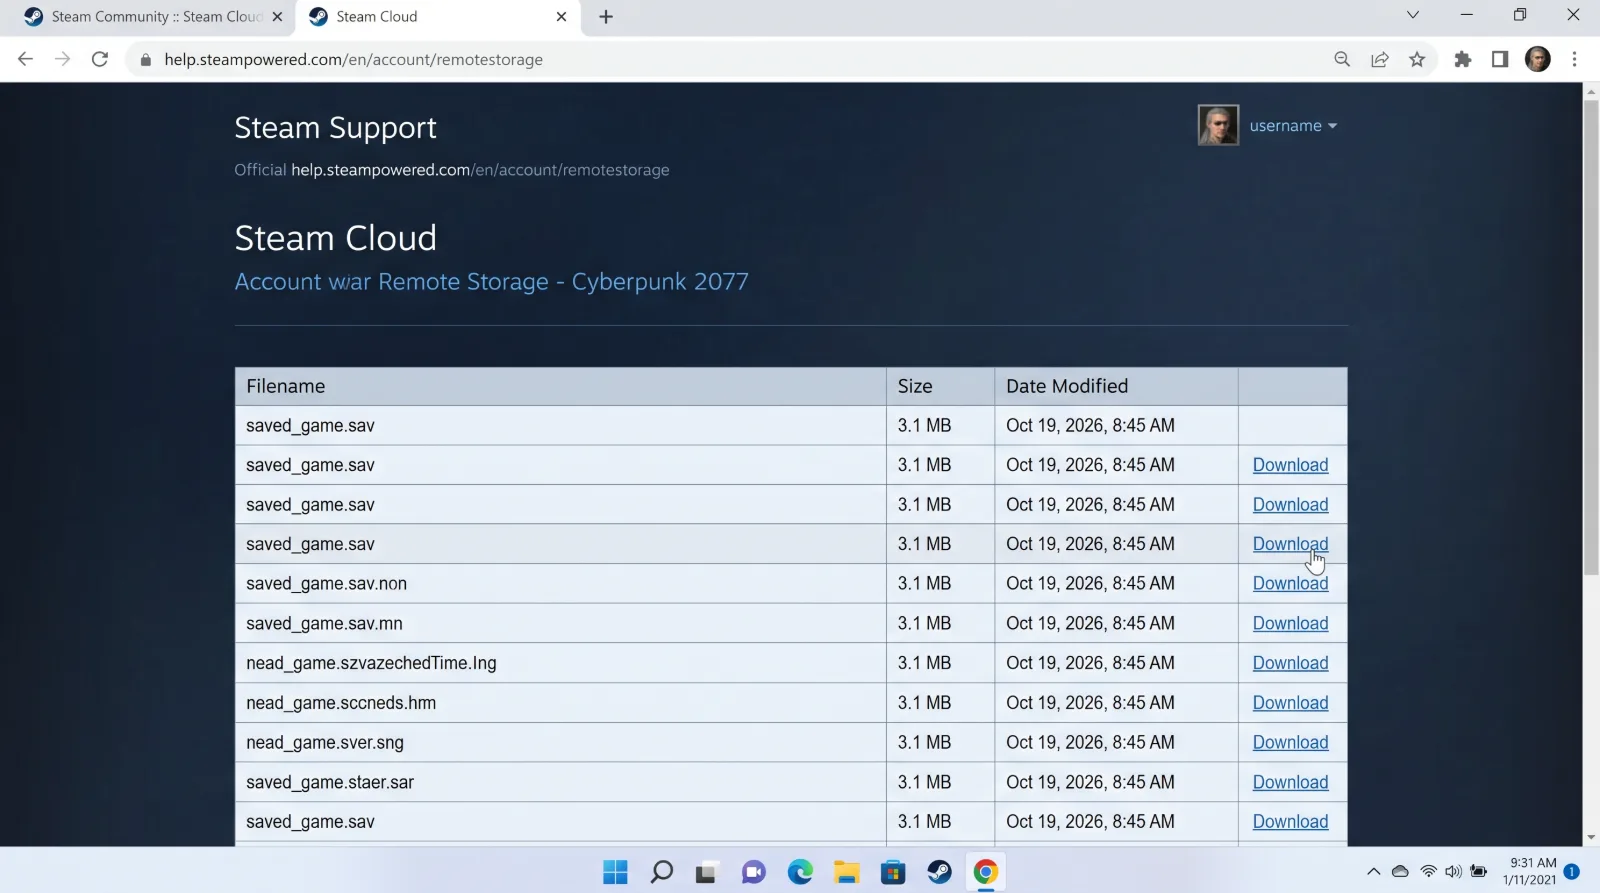Click the page scrollbar down arrow

(x=1591, y=838)
